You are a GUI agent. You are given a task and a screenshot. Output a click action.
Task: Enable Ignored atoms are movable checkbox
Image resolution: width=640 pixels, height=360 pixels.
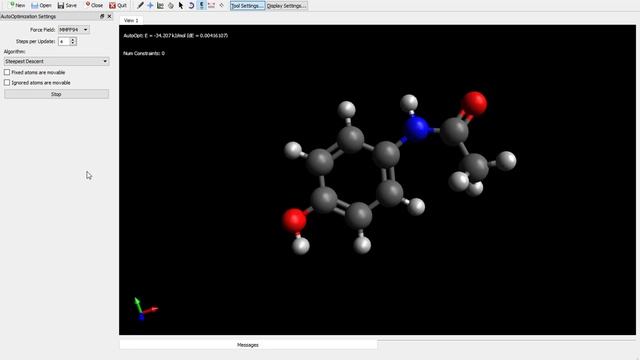tap(7, 82)
